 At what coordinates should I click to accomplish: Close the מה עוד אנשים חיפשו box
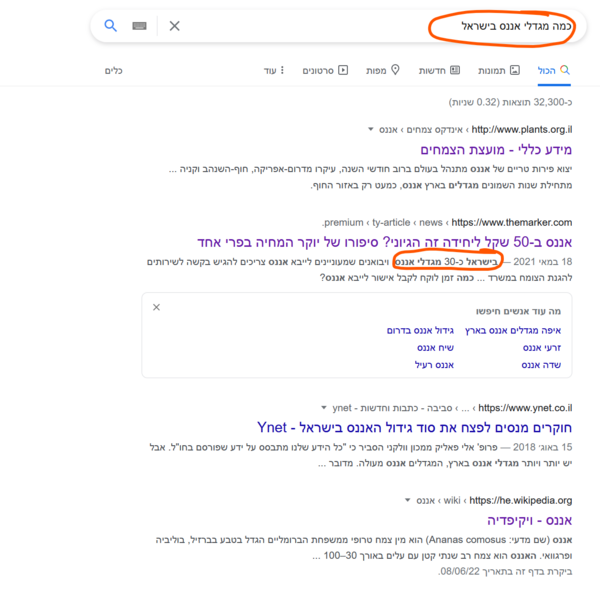(157, 307)
